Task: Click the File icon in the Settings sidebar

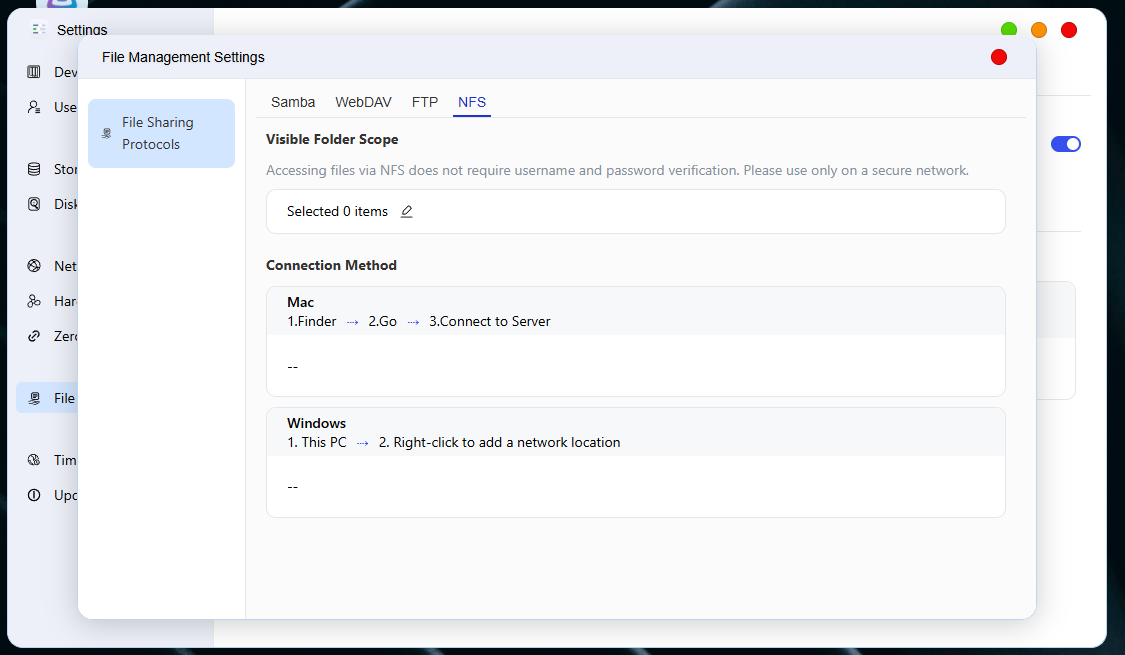Action: pos(34,398)
